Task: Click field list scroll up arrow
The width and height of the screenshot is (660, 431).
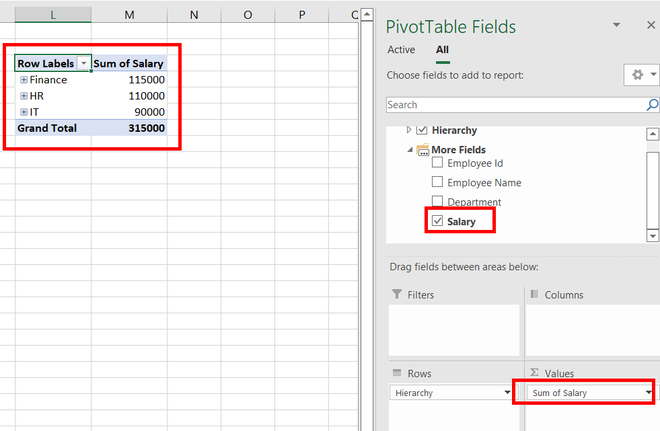Action: pyautogui.click(x=652, y=134)
